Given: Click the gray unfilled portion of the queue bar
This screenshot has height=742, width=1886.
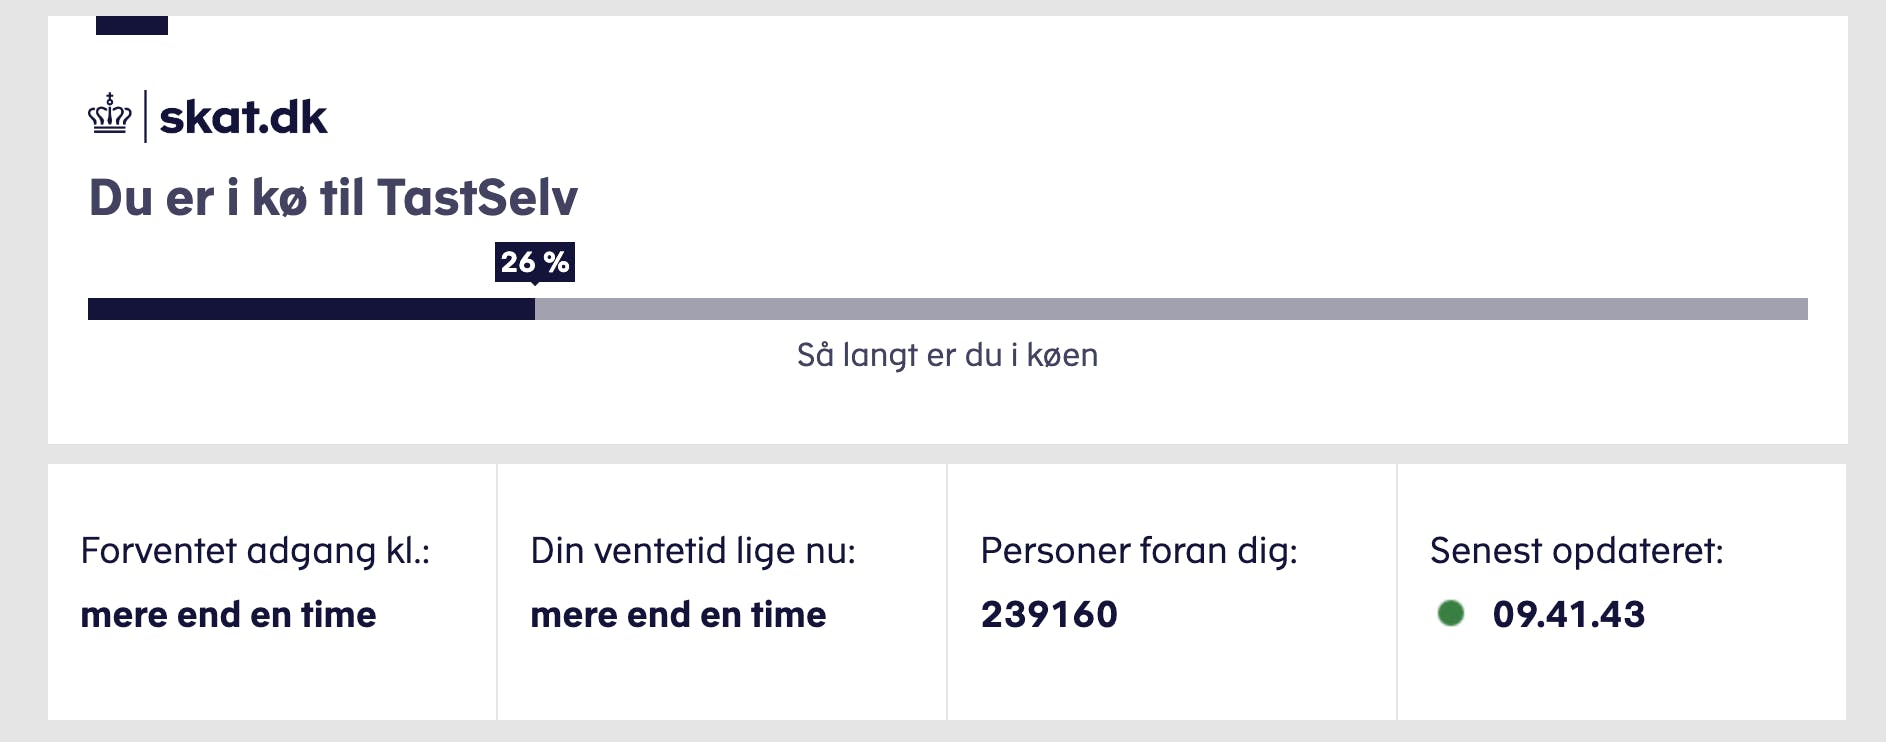Looking at the screenshot, I should click(1170, 308).
